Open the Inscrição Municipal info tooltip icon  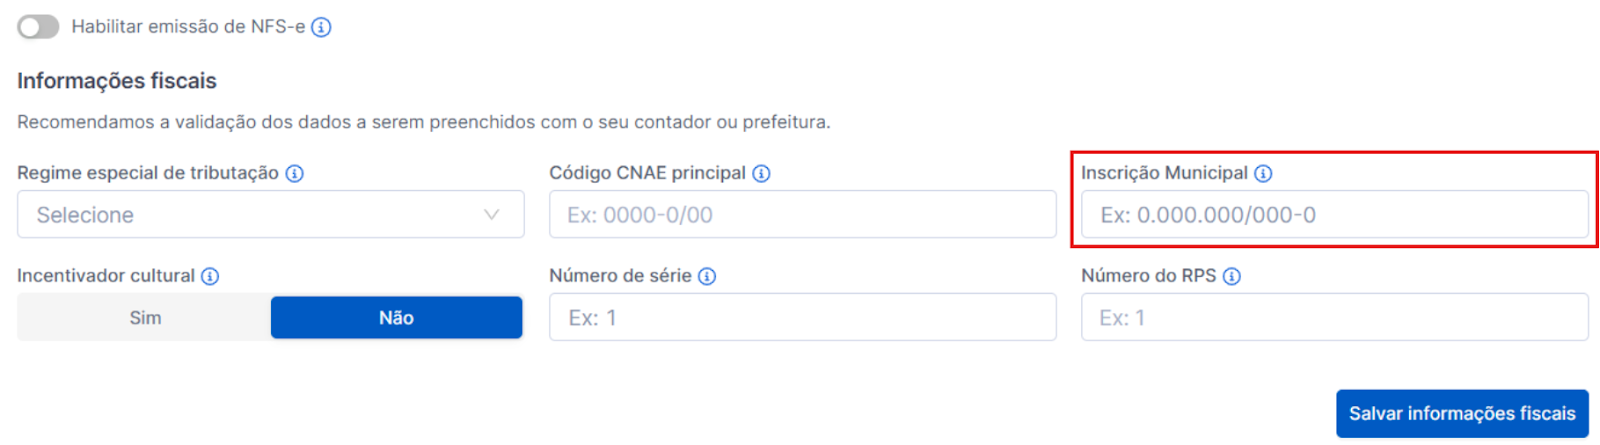[1263, 173]
